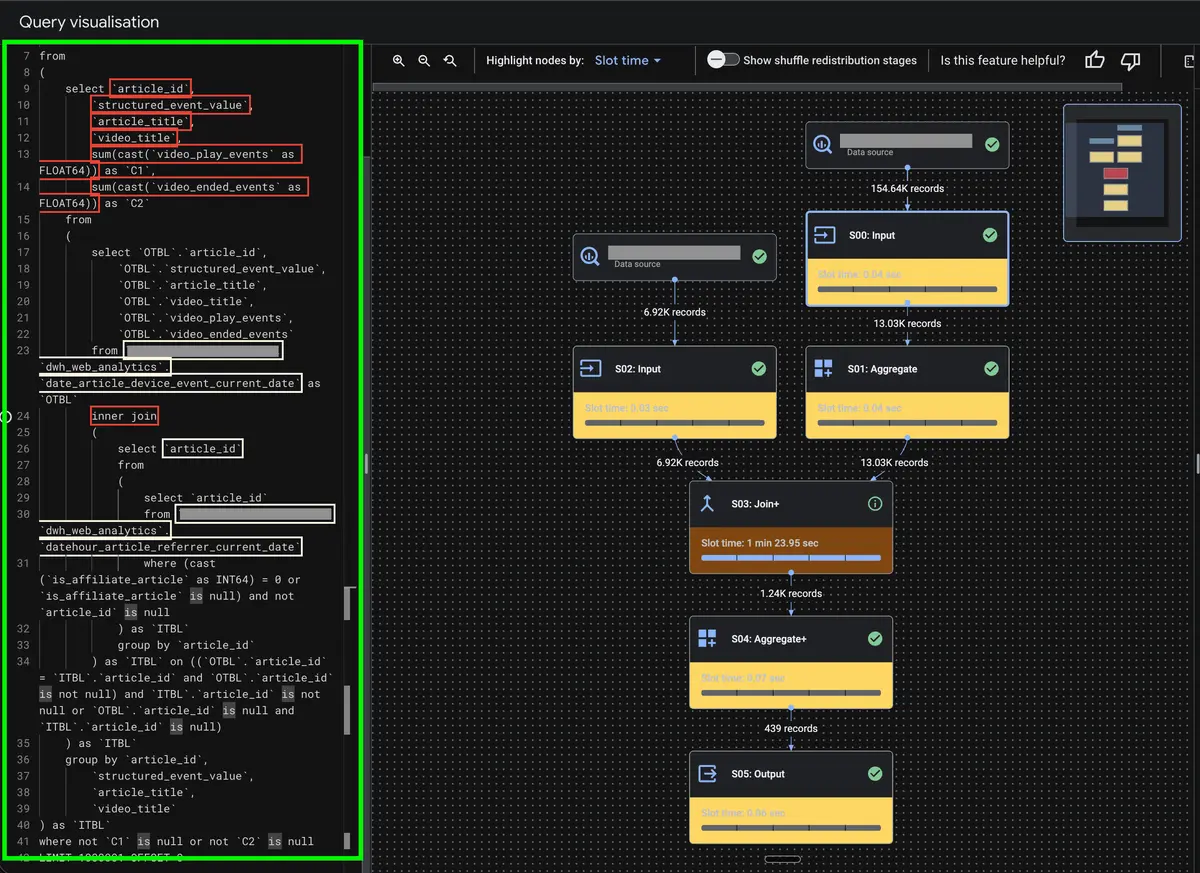Click `video_title` on line 12

135,137
